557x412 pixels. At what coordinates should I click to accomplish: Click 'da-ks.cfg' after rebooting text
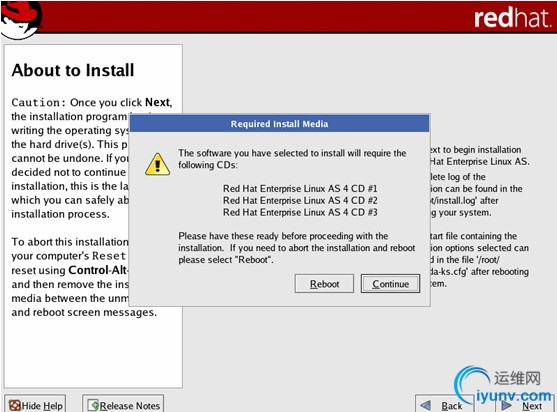479,272
